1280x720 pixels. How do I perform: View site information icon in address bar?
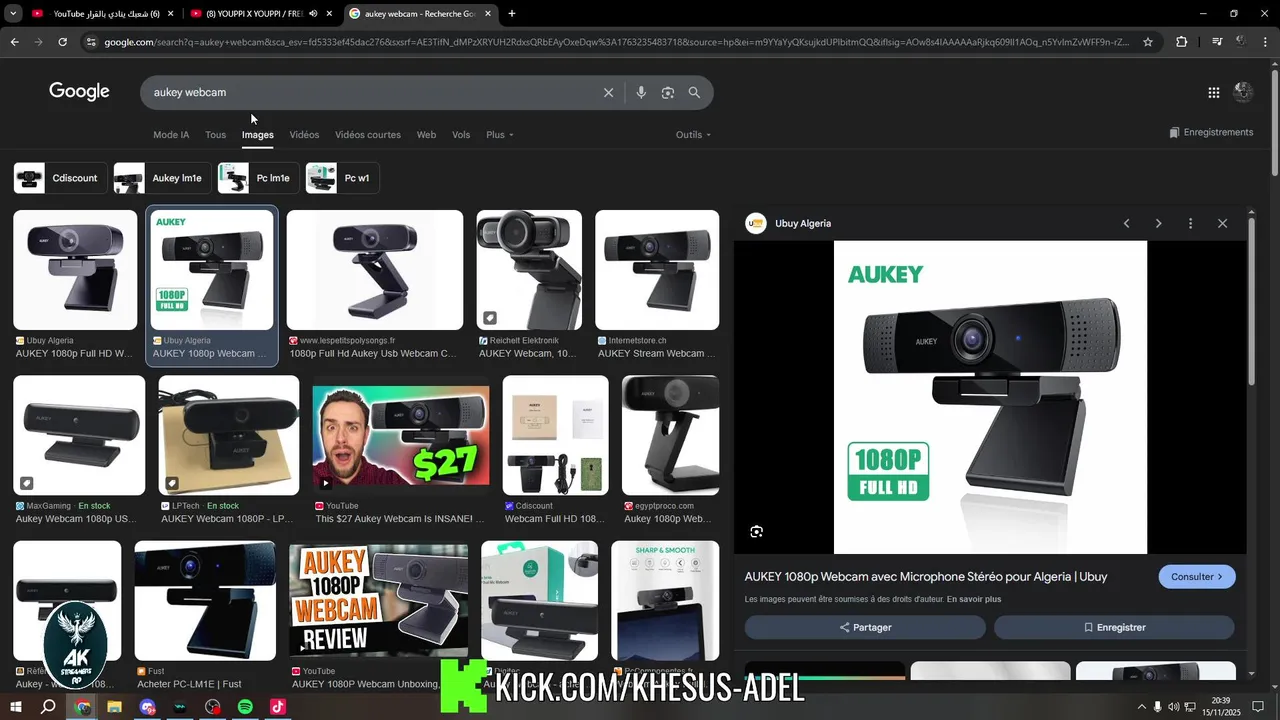click(91, 42)
